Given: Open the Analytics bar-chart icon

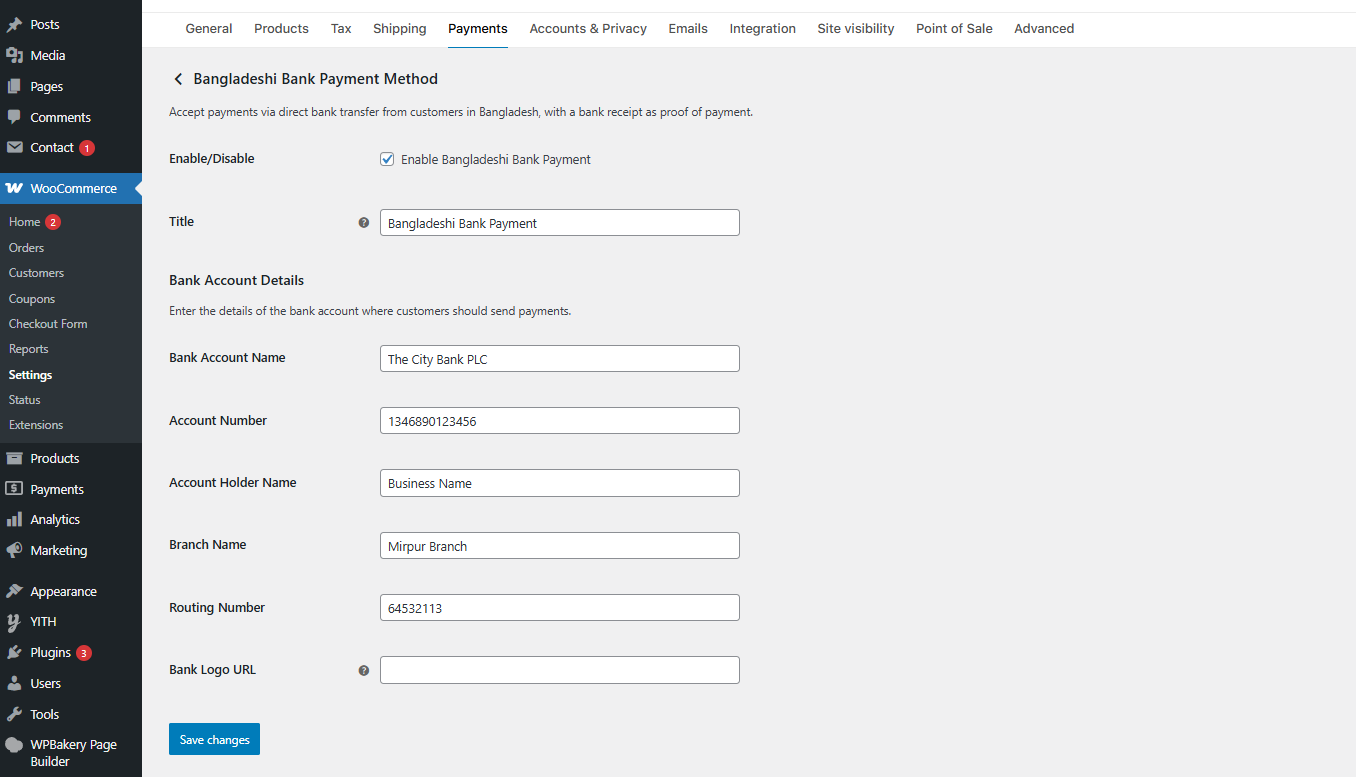Looking at the screenshot, I should coord(14,519).
